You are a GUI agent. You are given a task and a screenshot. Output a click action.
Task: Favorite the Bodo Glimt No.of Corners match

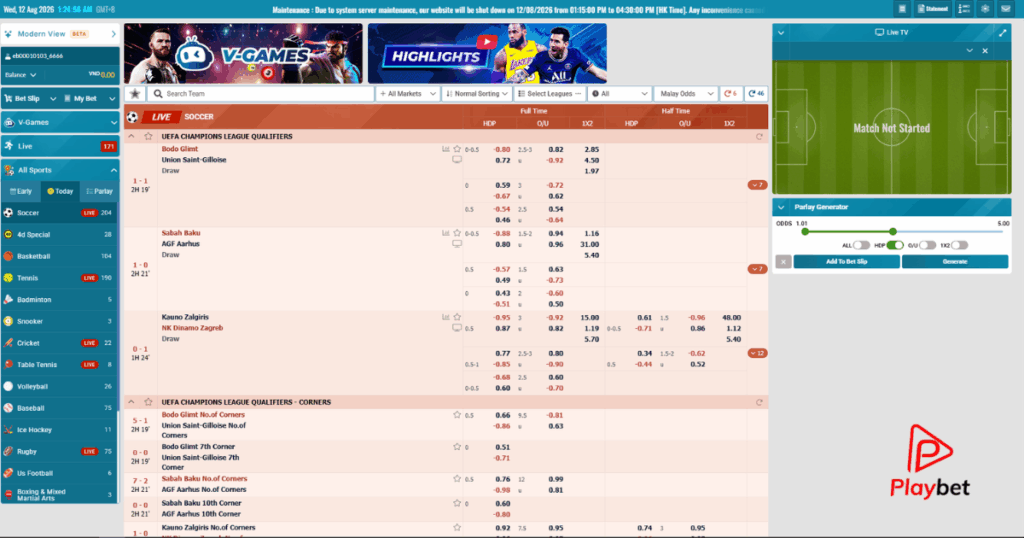tap(457, 415)
